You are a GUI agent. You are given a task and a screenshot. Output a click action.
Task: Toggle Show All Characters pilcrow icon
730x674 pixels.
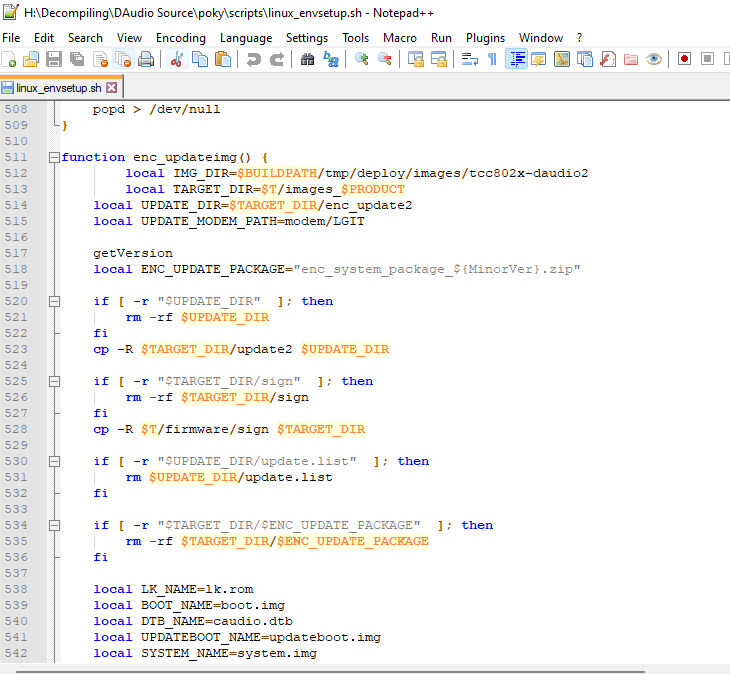click(492, 60)
